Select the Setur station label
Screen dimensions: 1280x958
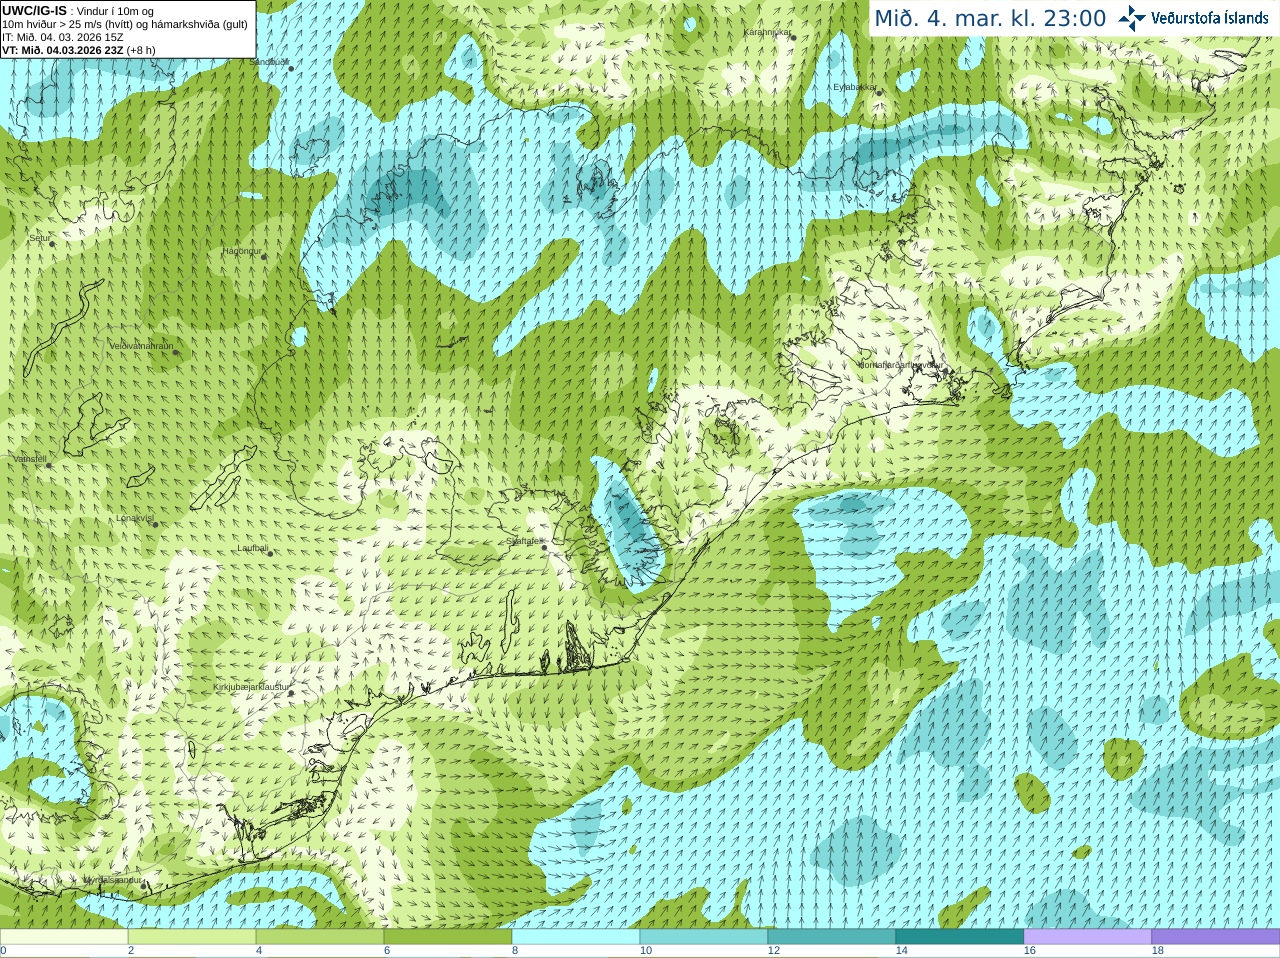pos(39,238)
